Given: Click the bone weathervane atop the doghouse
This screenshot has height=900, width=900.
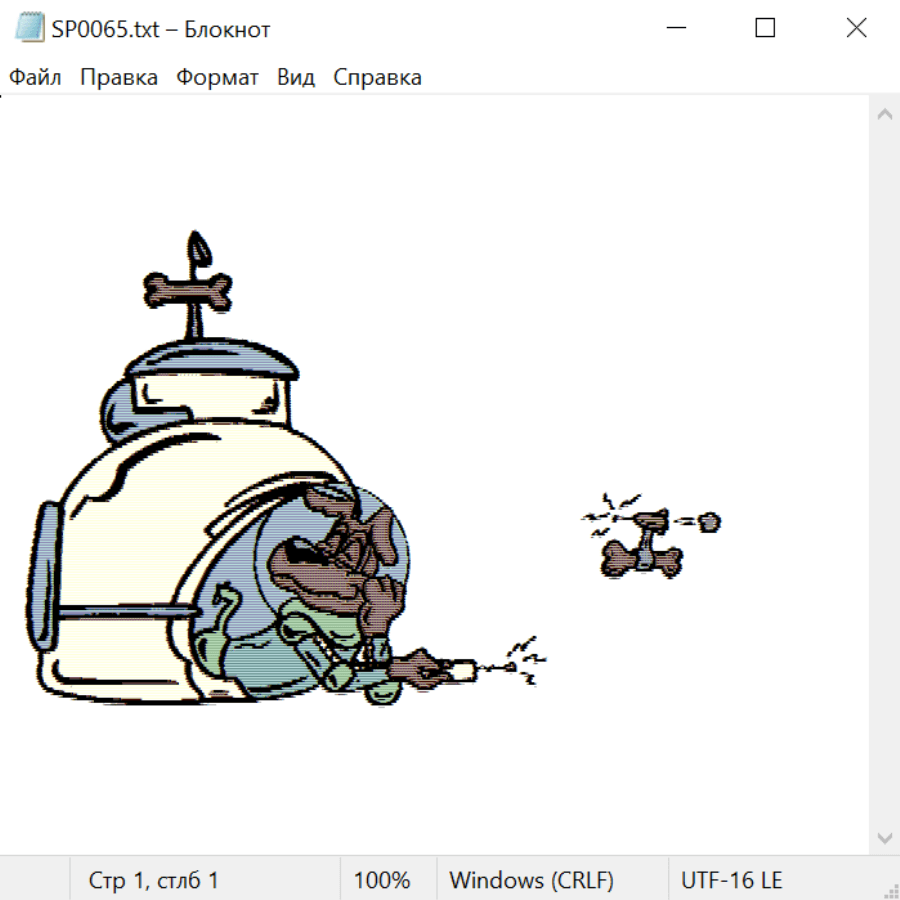Looking at the screenshot, I should [189, 288].
